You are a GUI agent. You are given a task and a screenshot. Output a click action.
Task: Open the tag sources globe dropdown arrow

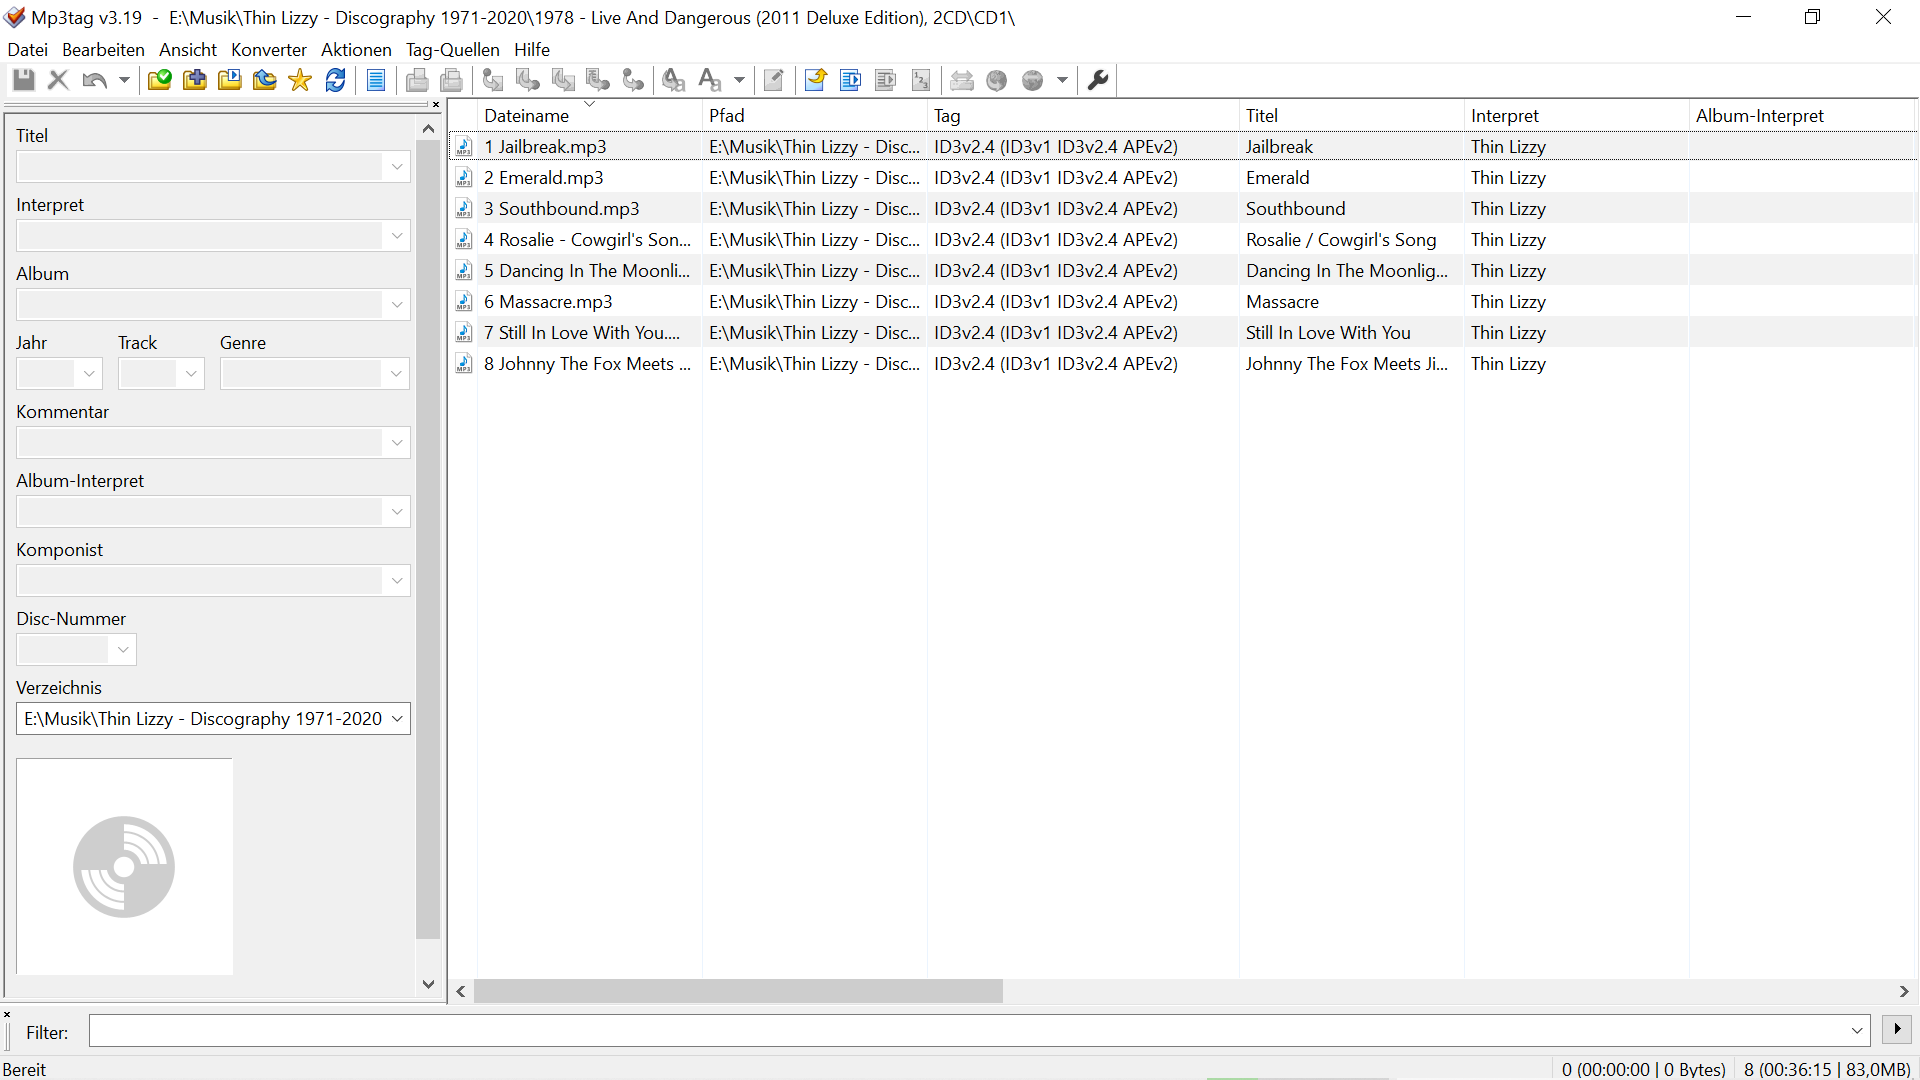1062,80
